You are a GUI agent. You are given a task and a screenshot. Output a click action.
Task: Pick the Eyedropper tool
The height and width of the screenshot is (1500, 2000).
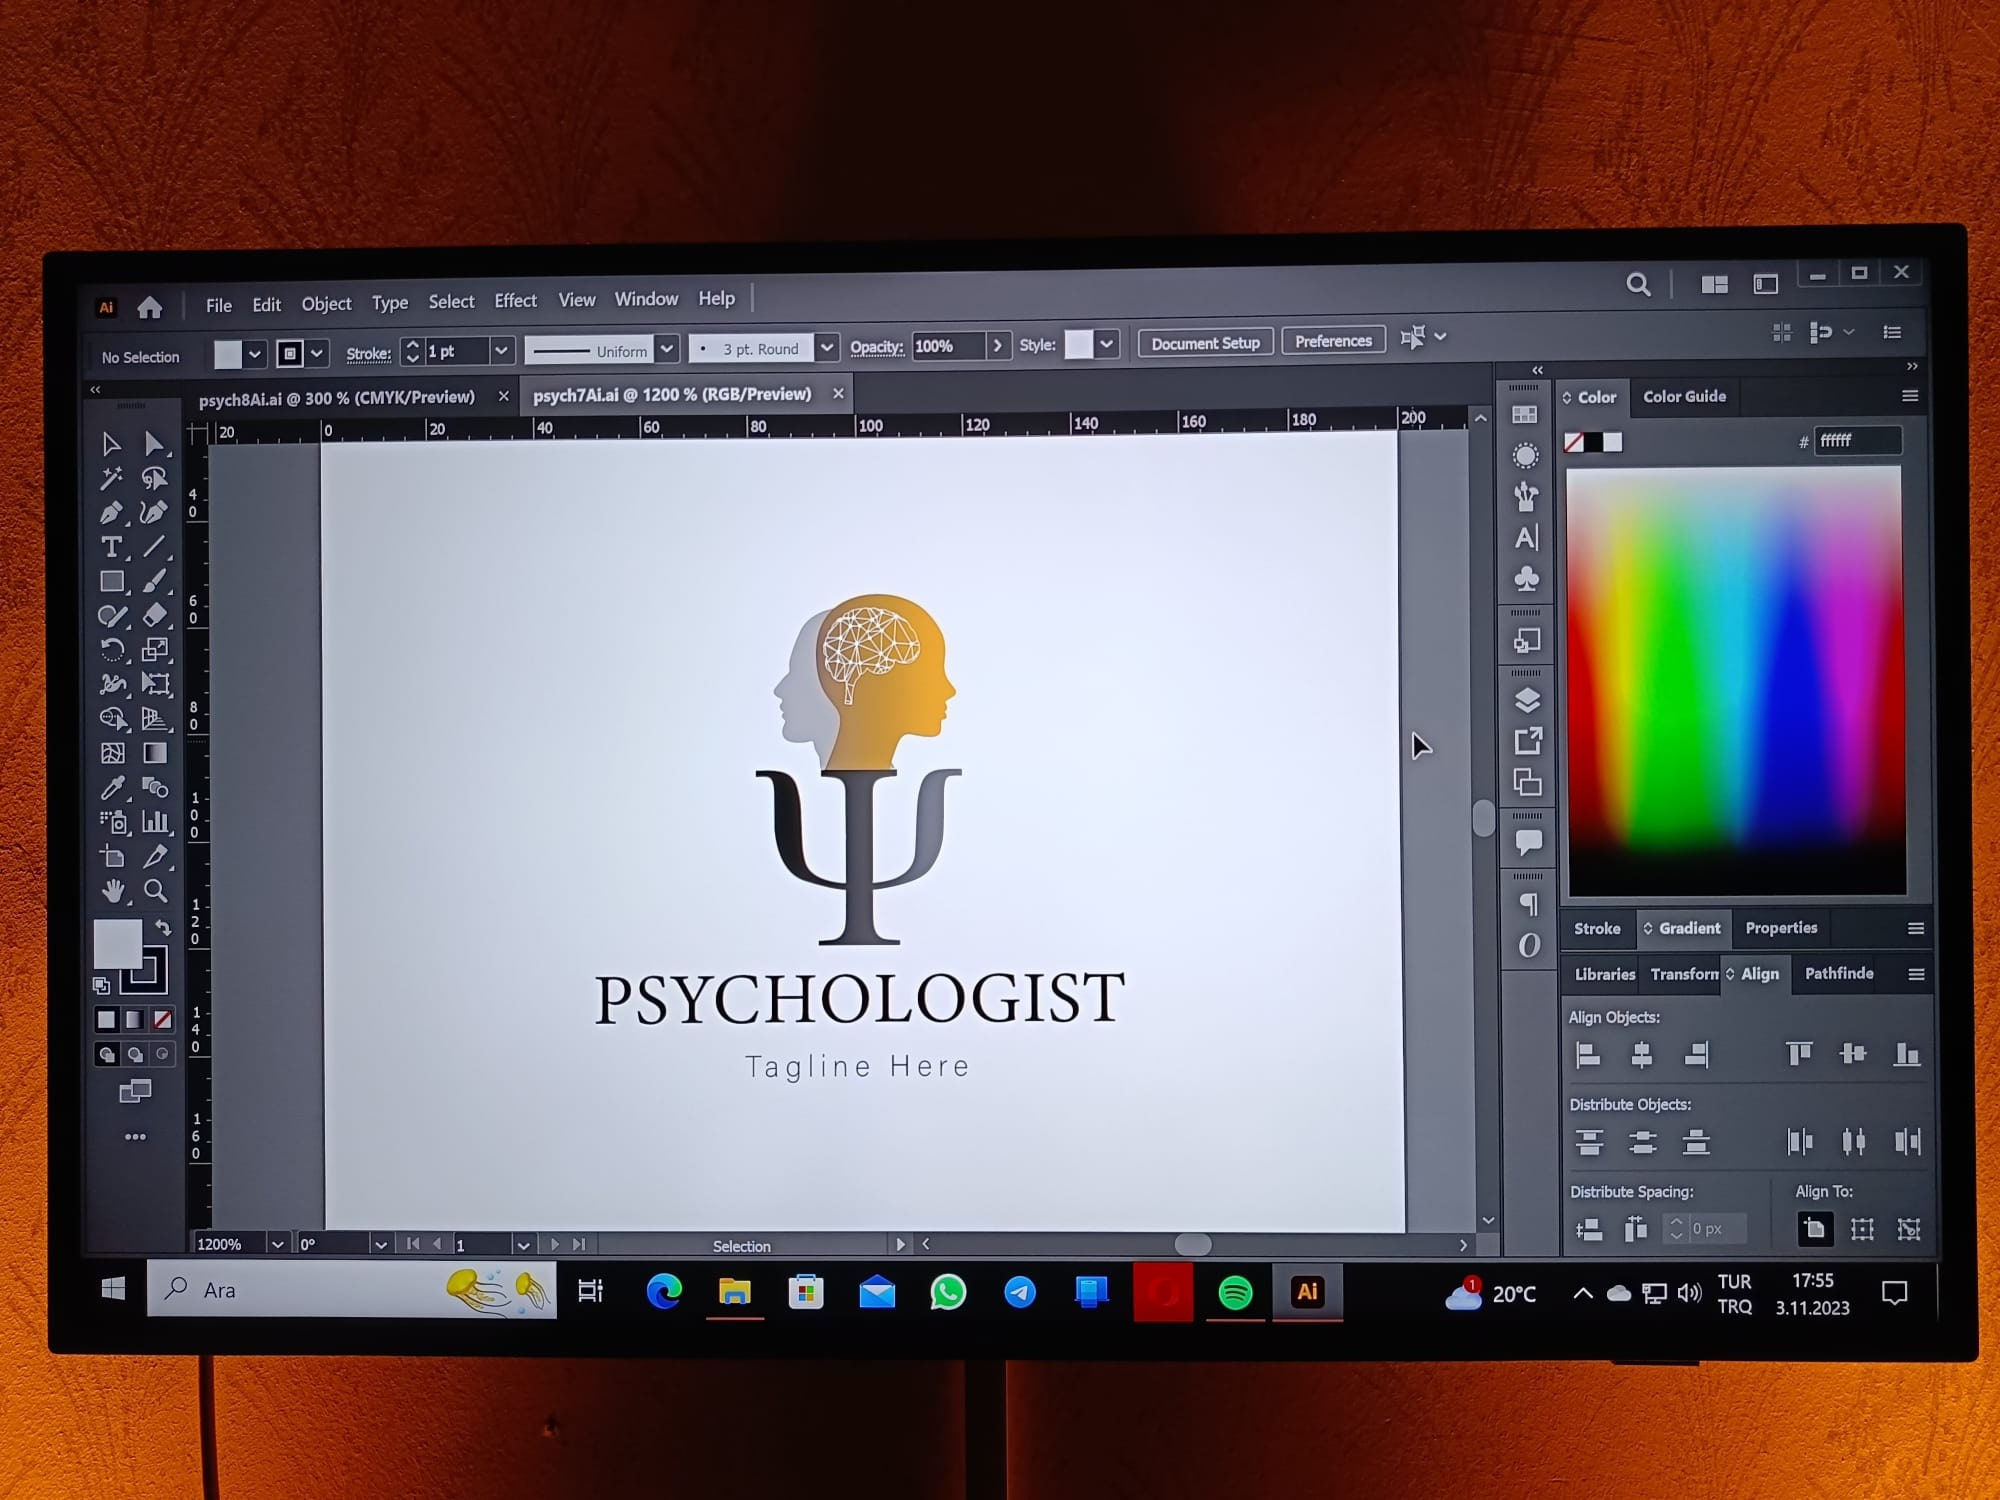click(112, 787)
